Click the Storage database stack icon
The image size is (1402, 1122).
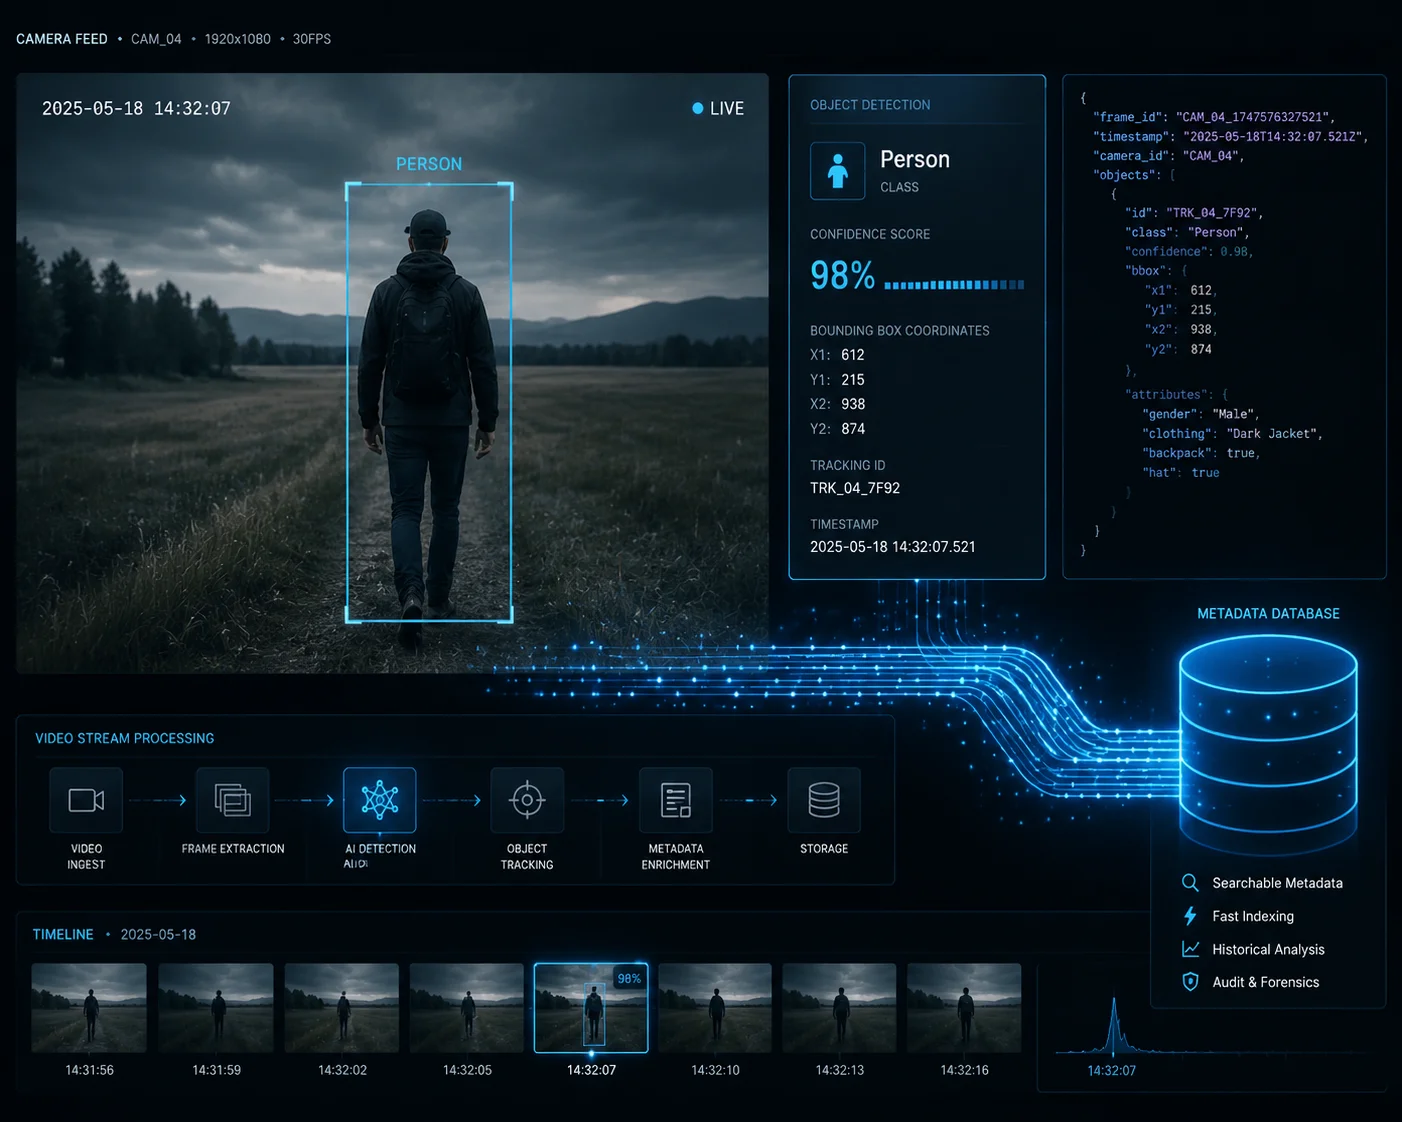824,800
